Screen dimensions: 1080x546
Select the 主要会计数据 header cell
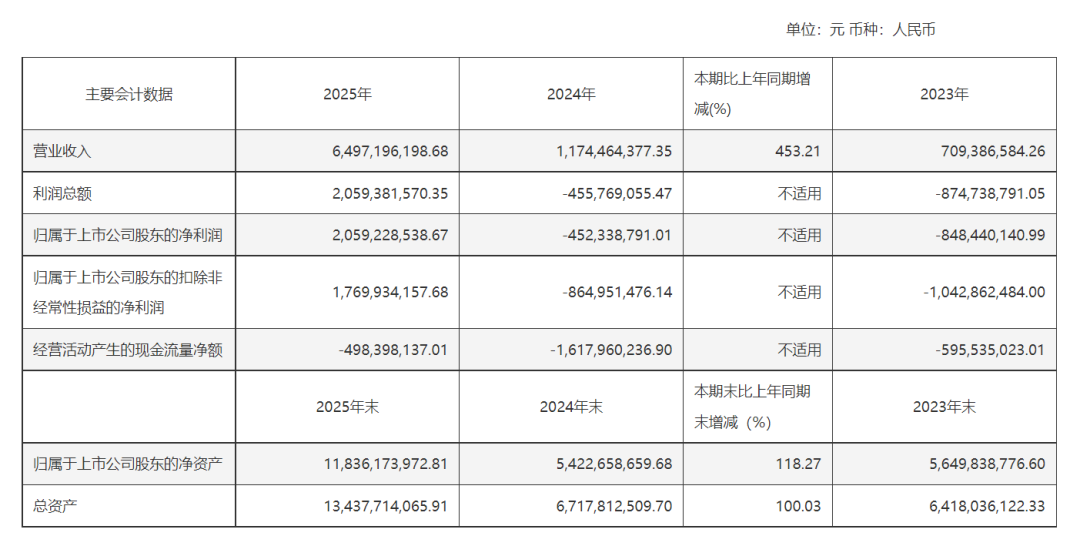[x=129, y=94]
